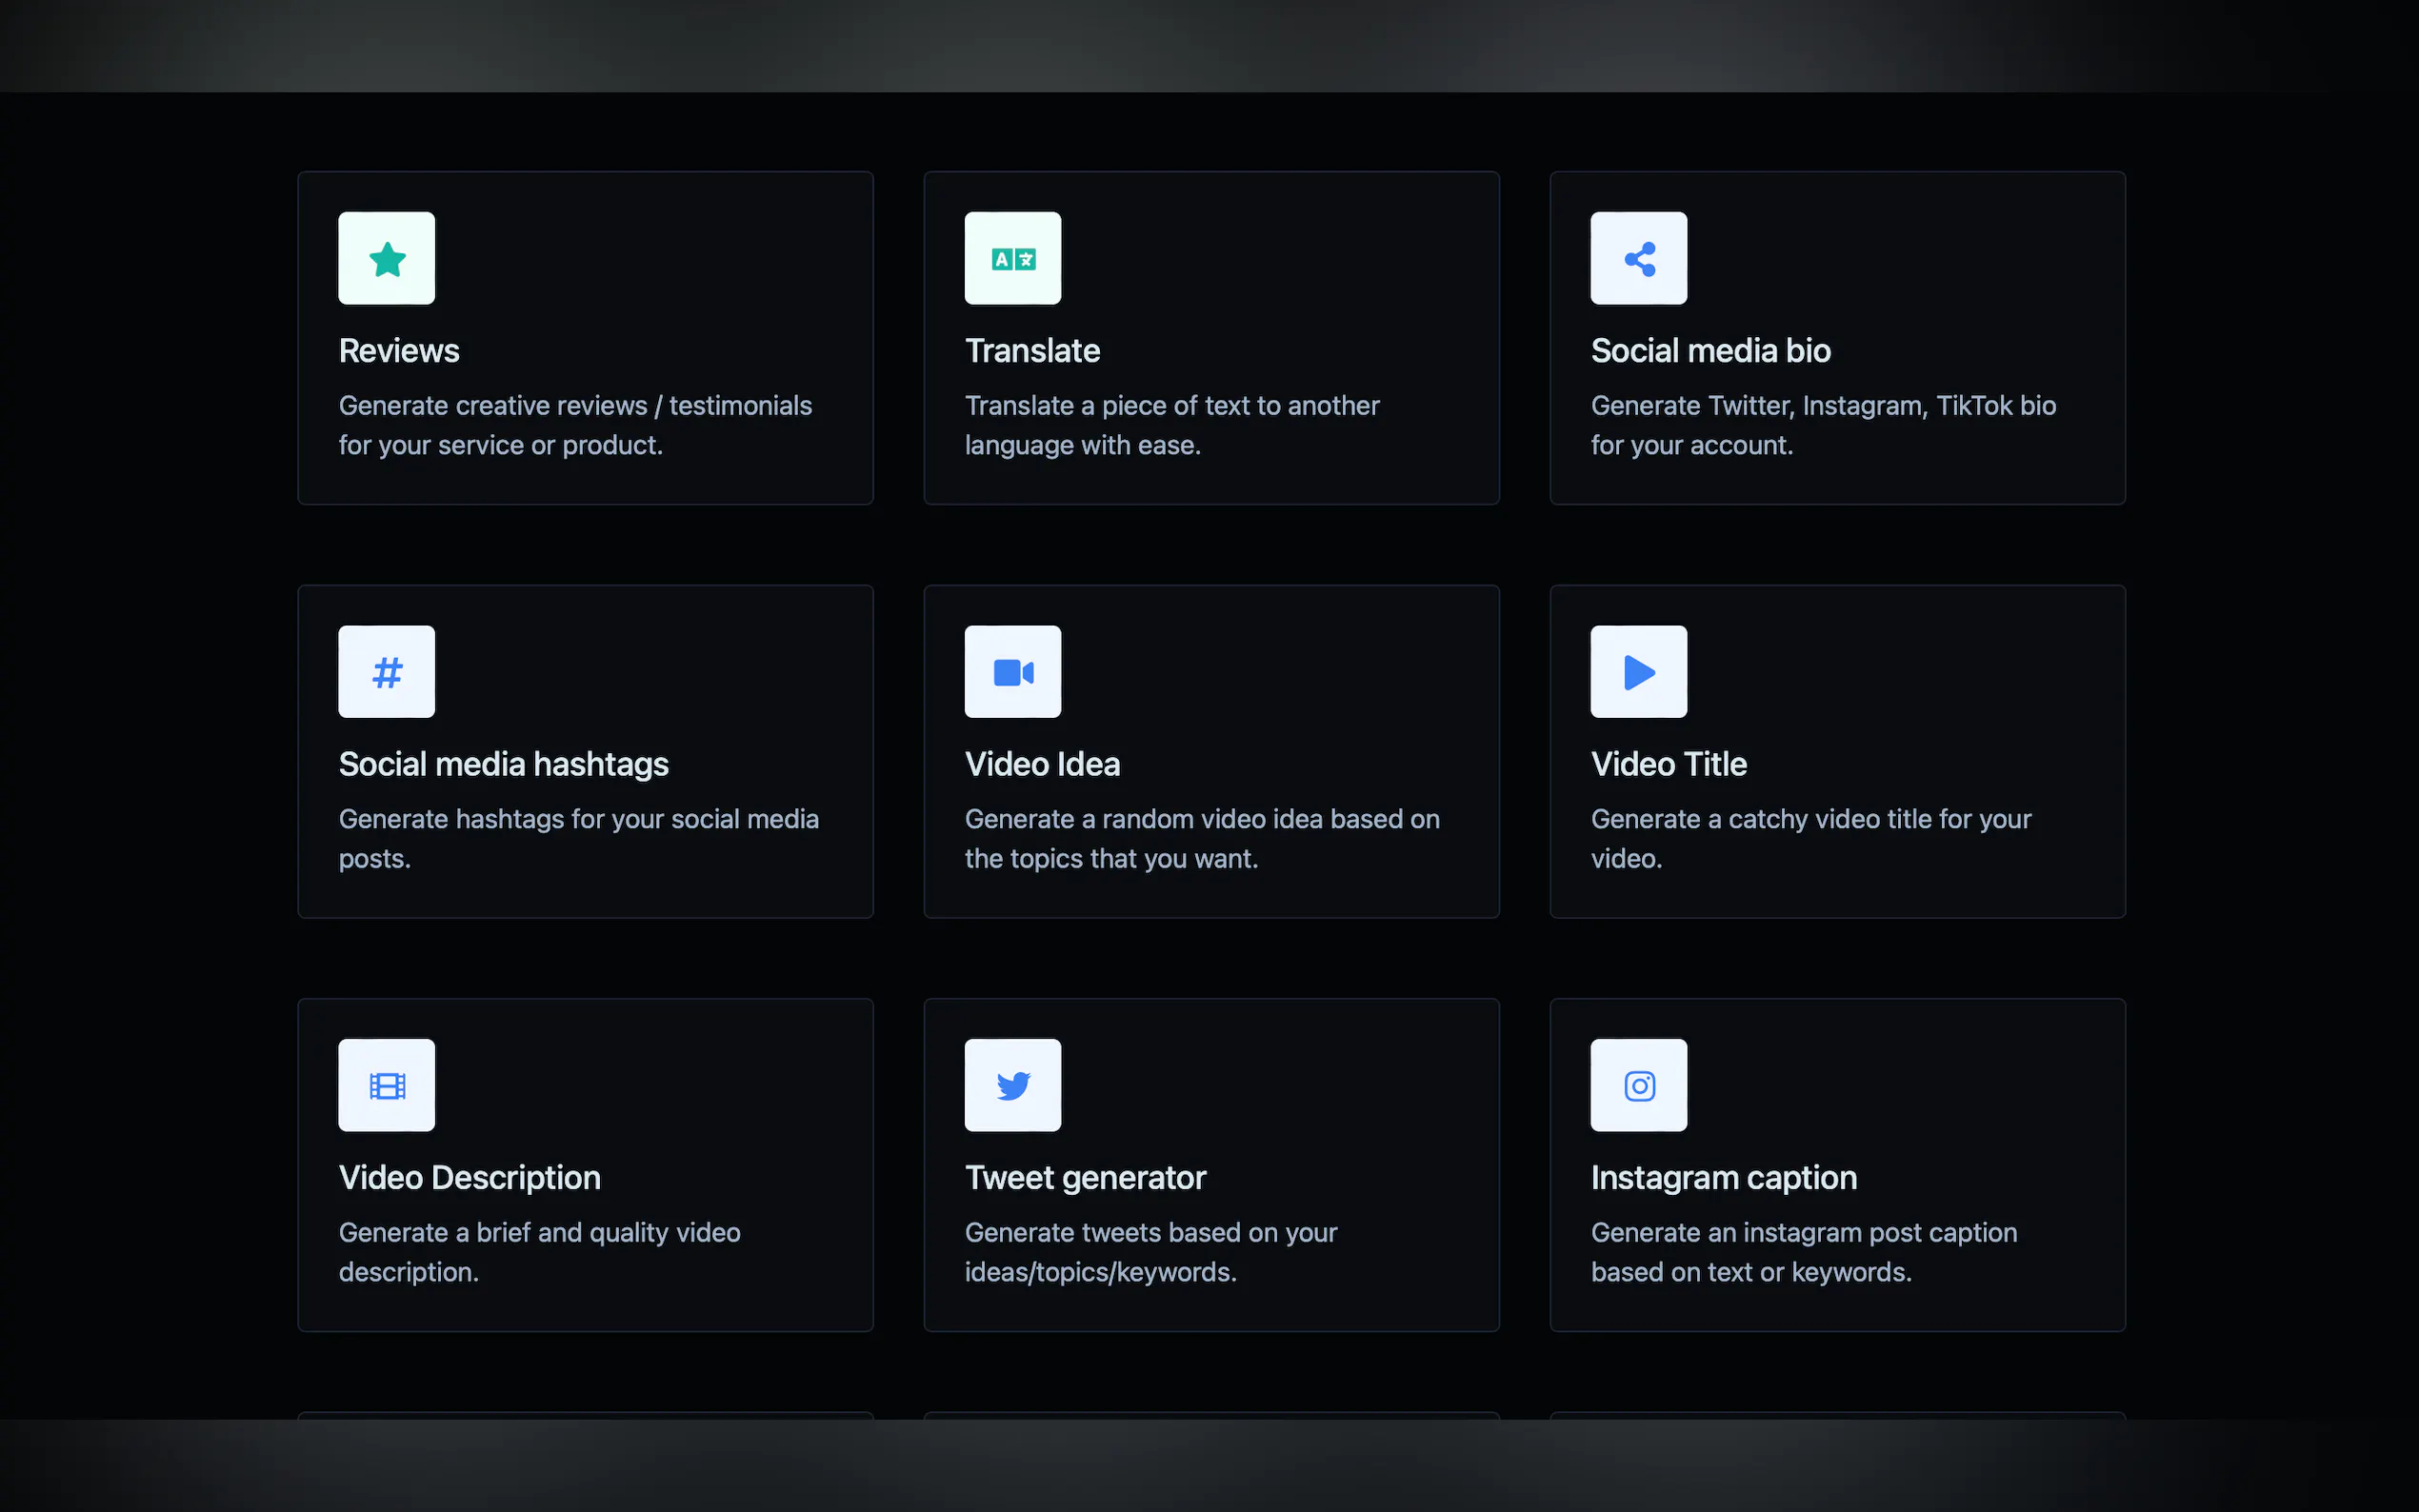The width and height of the screenshot is (2419, 1512).
Task: Click the hashtag icon tile
Action: click(386, 672)
